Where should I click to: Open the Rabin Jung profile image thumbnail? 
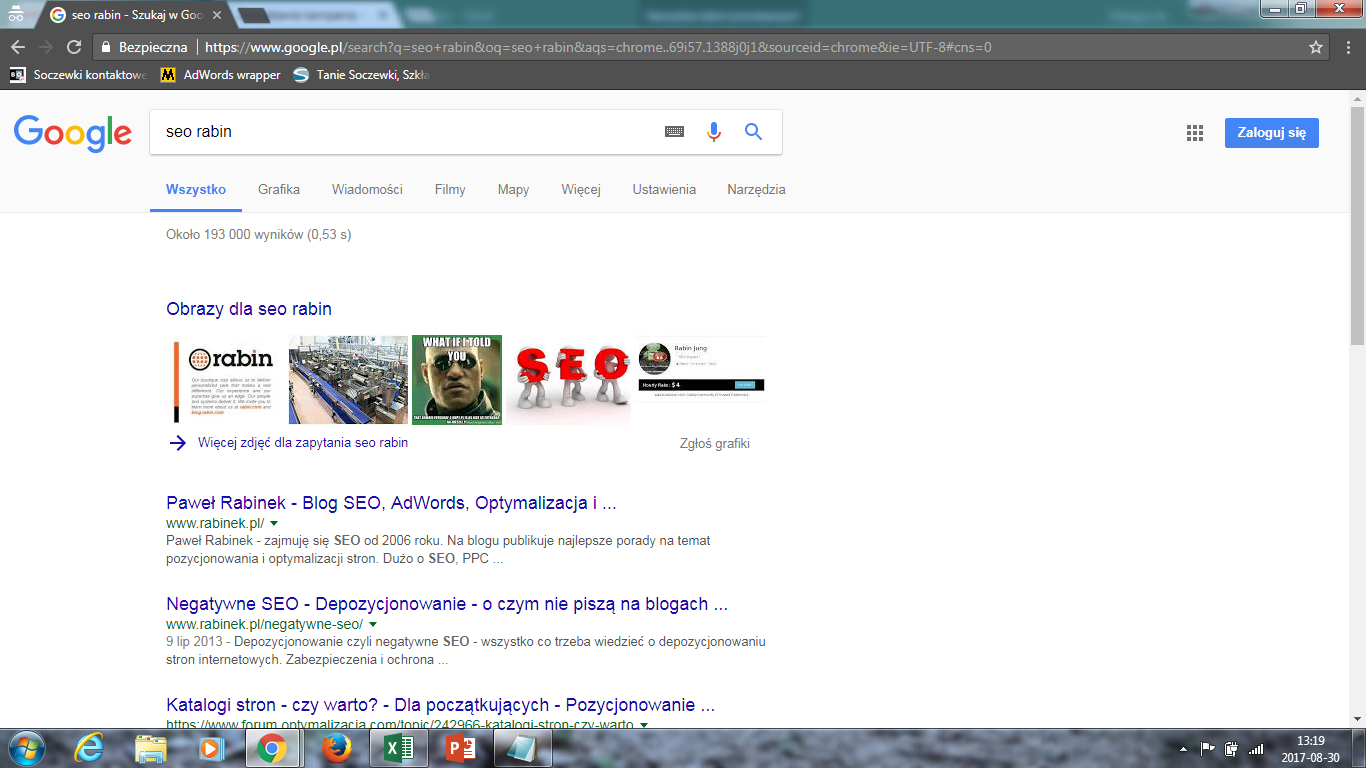[701, 371]
